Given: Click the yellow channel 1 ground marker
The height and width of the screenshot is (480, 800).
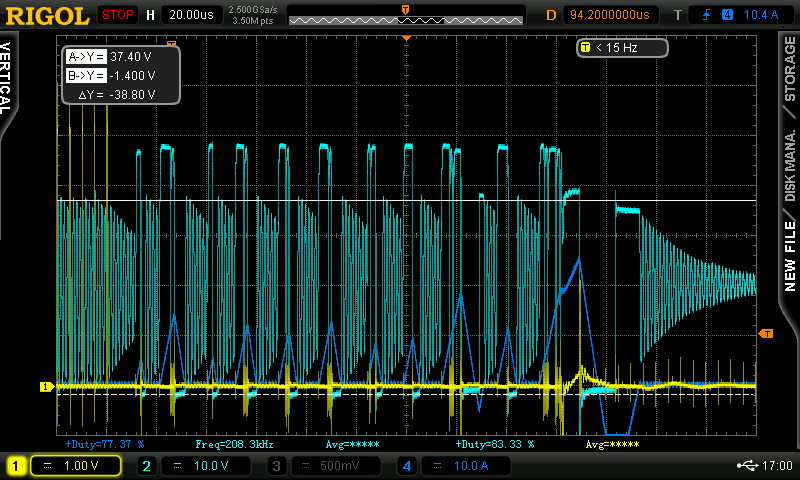Looking at the screenshot, I should [x=45, y=386].
